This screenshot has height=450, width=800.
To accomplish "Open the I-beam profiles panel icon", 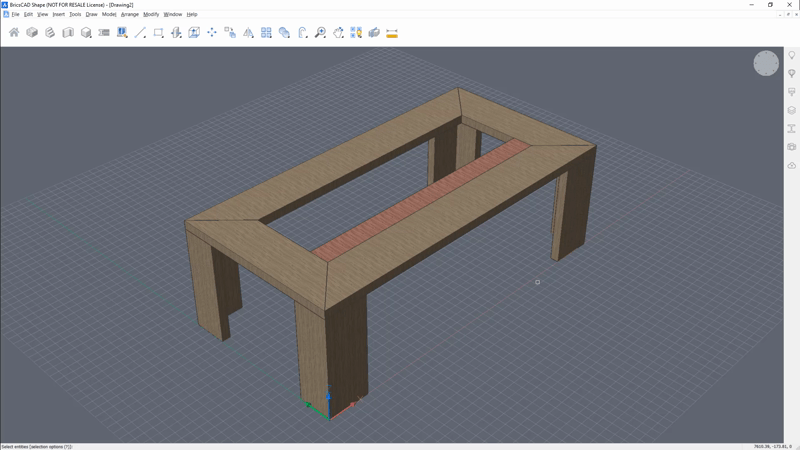I will click(792, 129).
